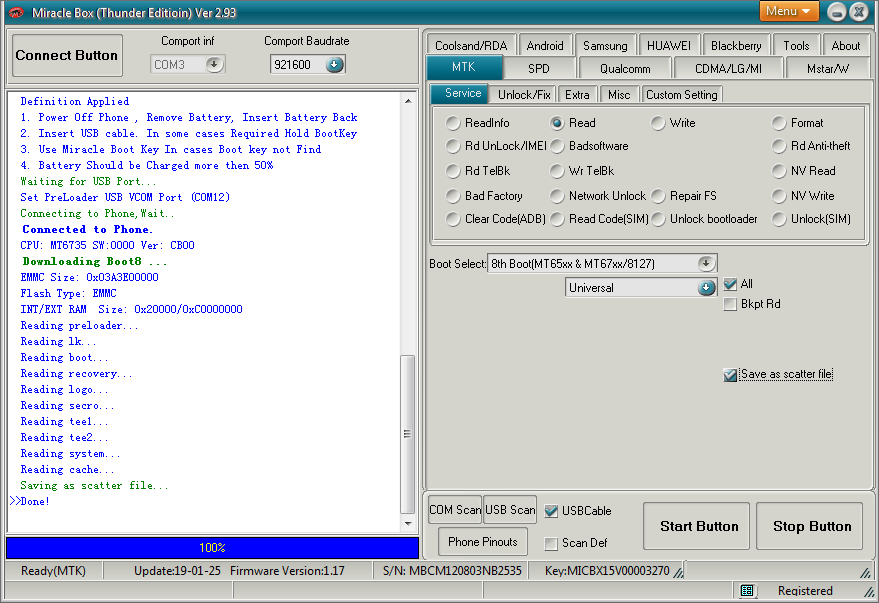Open the Custom Setting sub-tab
The width and height of the screenshot is (879, 603).
682,95
